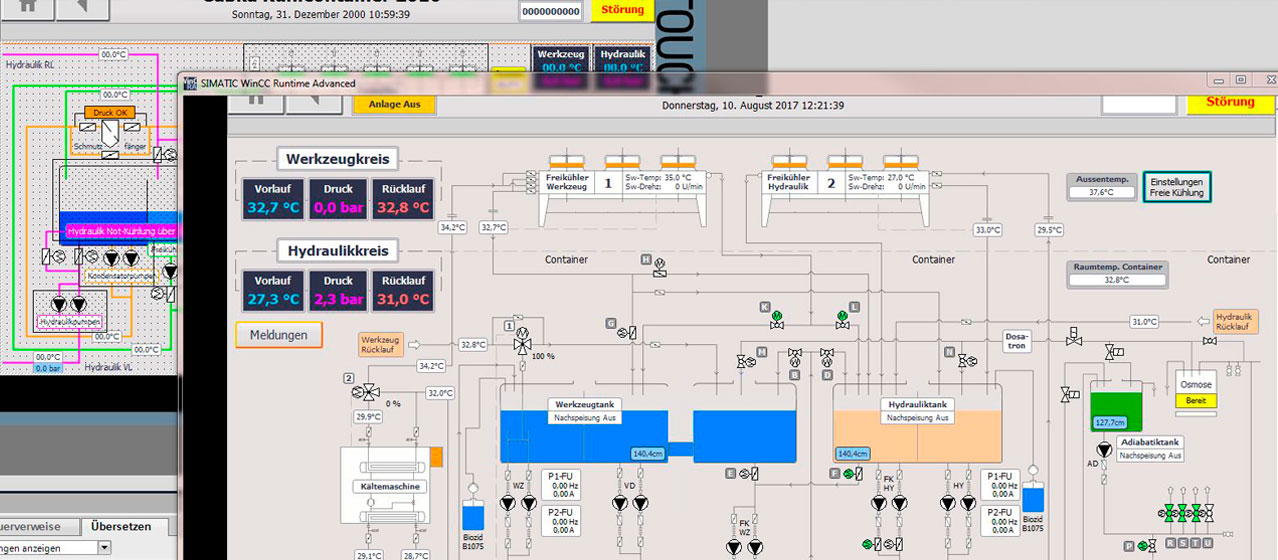
Task: Open Einstellungen Freie Kühlung settings
Action: tap(1176, 187)
